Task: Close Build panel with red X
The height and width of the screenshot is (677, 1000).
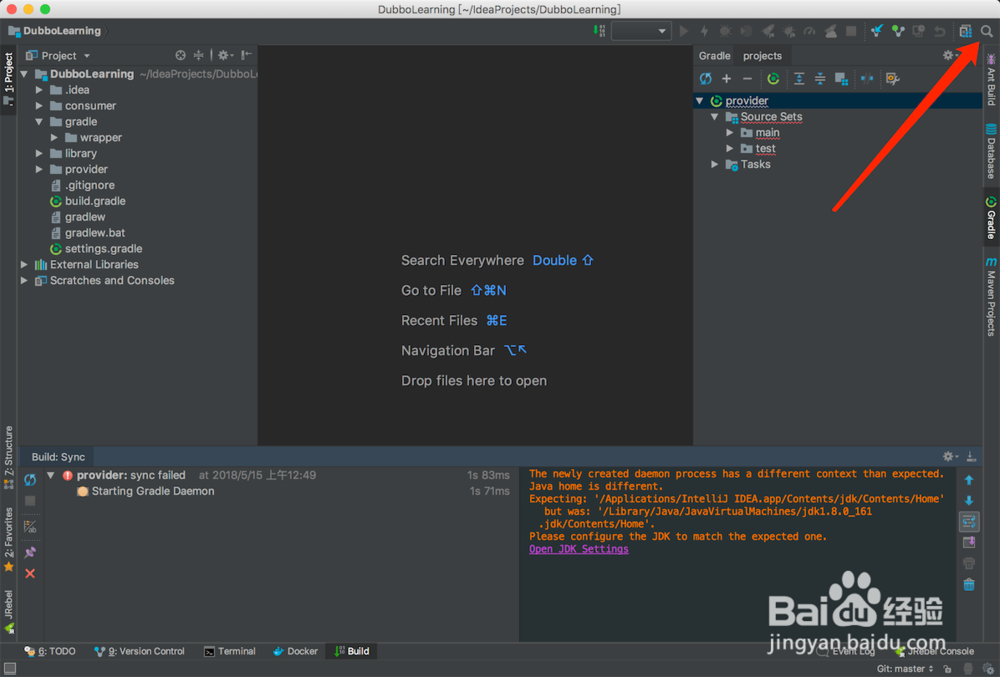Action: (30, 574)
